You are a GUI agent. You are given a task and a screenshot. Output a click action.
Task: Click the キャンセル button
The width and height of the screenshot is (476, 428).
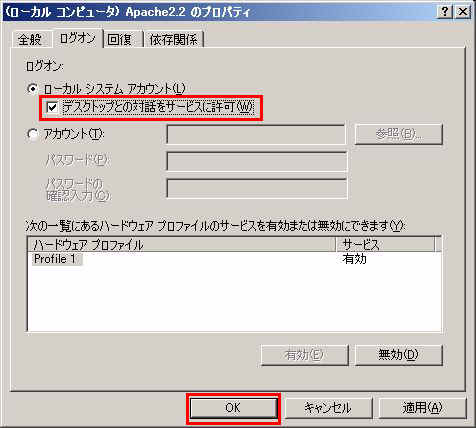pos(328,408)
